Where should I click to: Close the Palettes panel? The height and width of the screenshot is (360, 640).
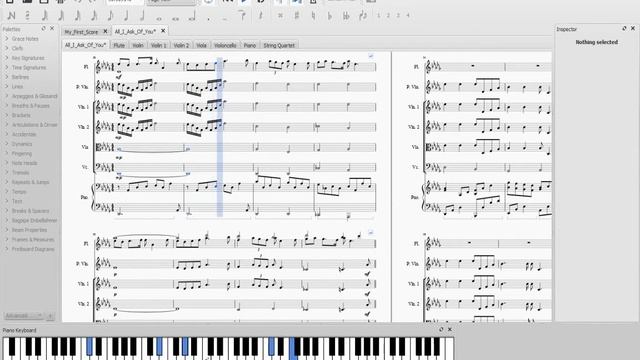(52, 29)
